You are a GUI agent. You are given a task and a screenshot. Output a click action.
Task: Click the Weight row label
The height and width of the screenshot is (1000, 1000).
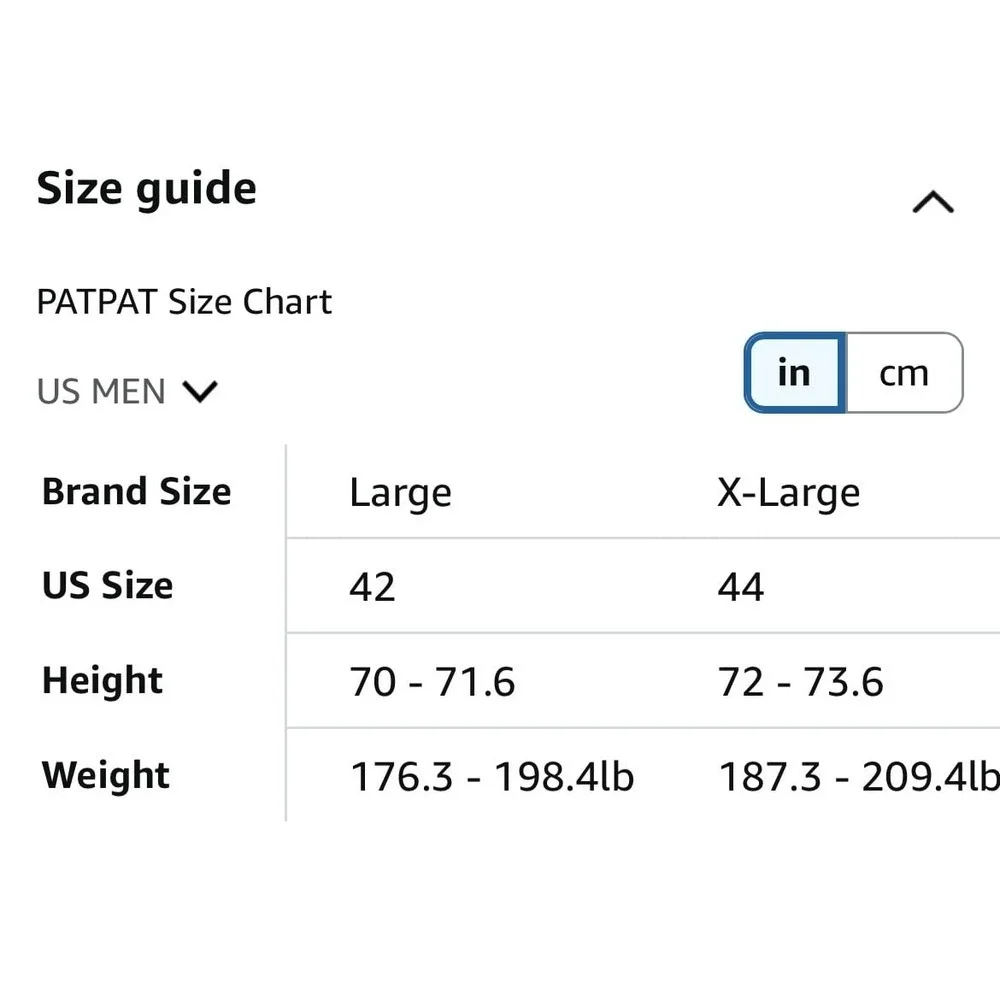105,775
